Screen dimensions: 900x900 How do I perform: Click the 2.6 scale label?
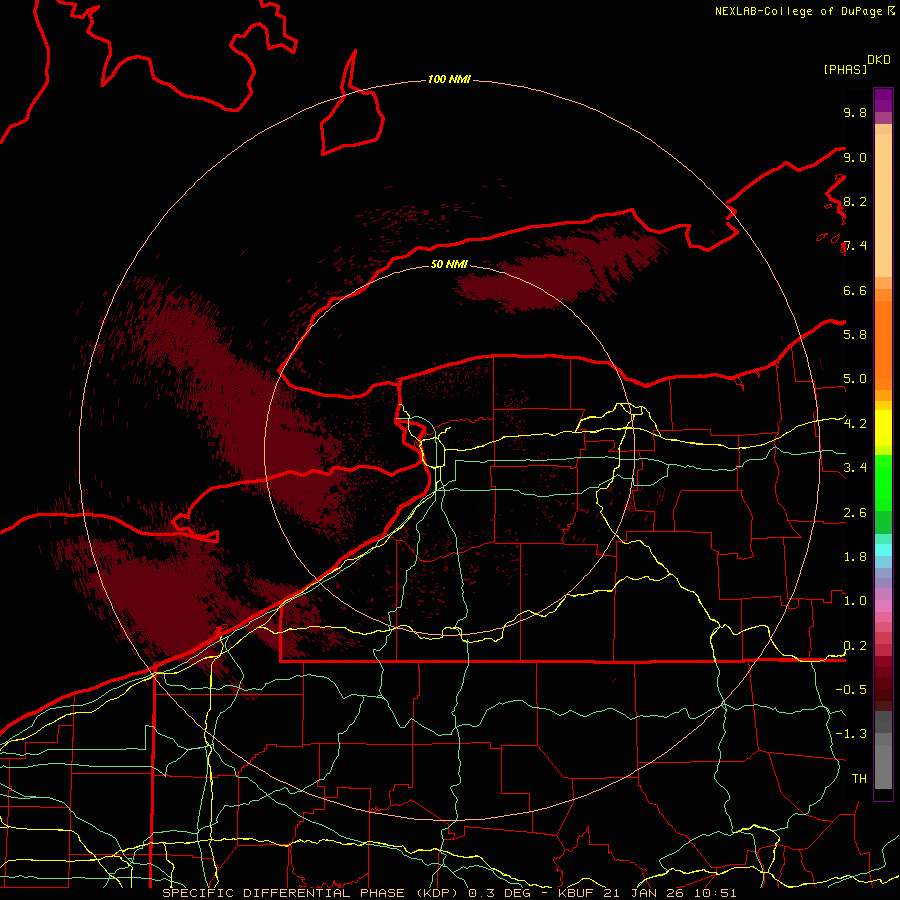pyautogui.click(x=855, y=513)
